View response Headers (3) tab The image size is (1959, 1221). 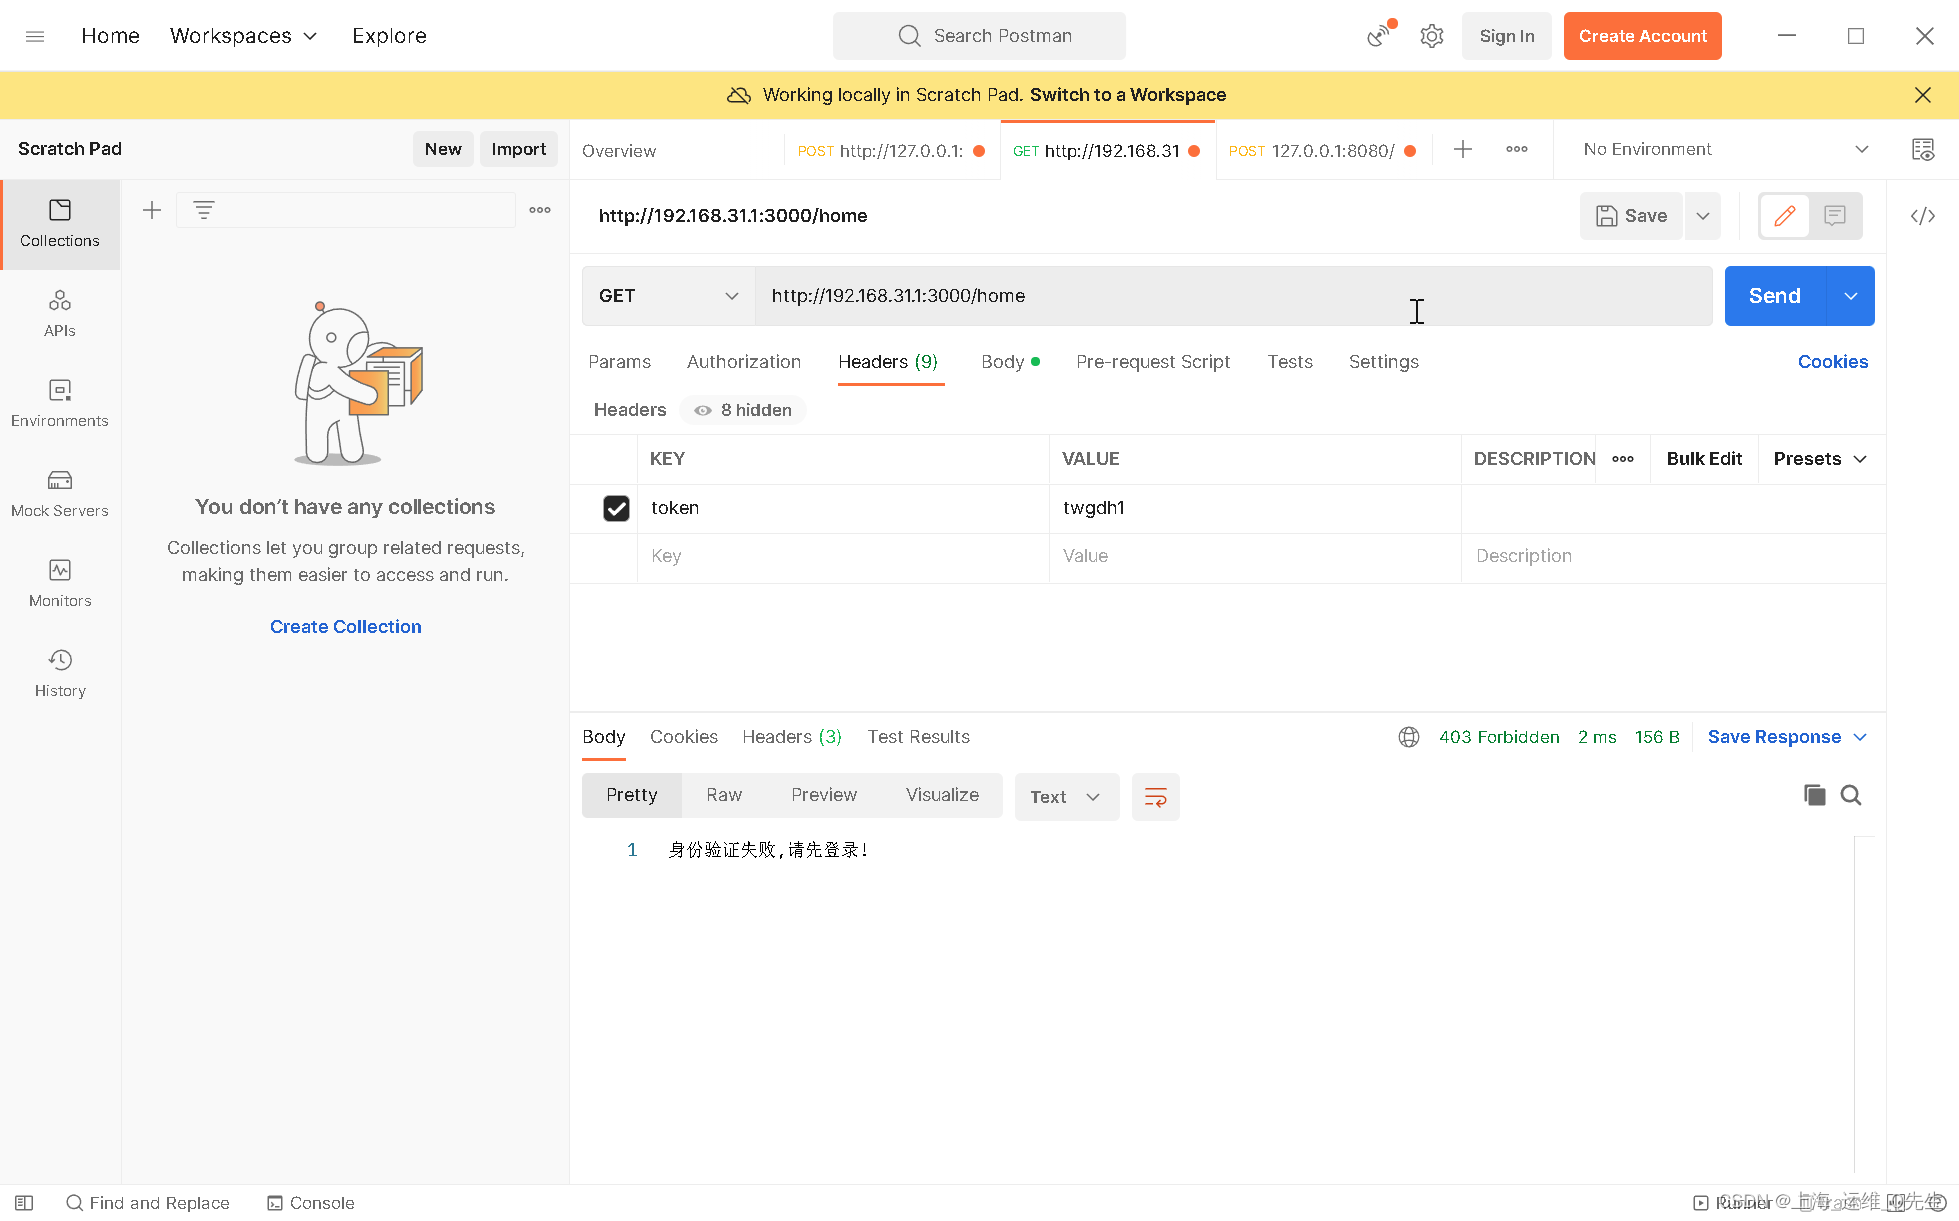point(792,737)
